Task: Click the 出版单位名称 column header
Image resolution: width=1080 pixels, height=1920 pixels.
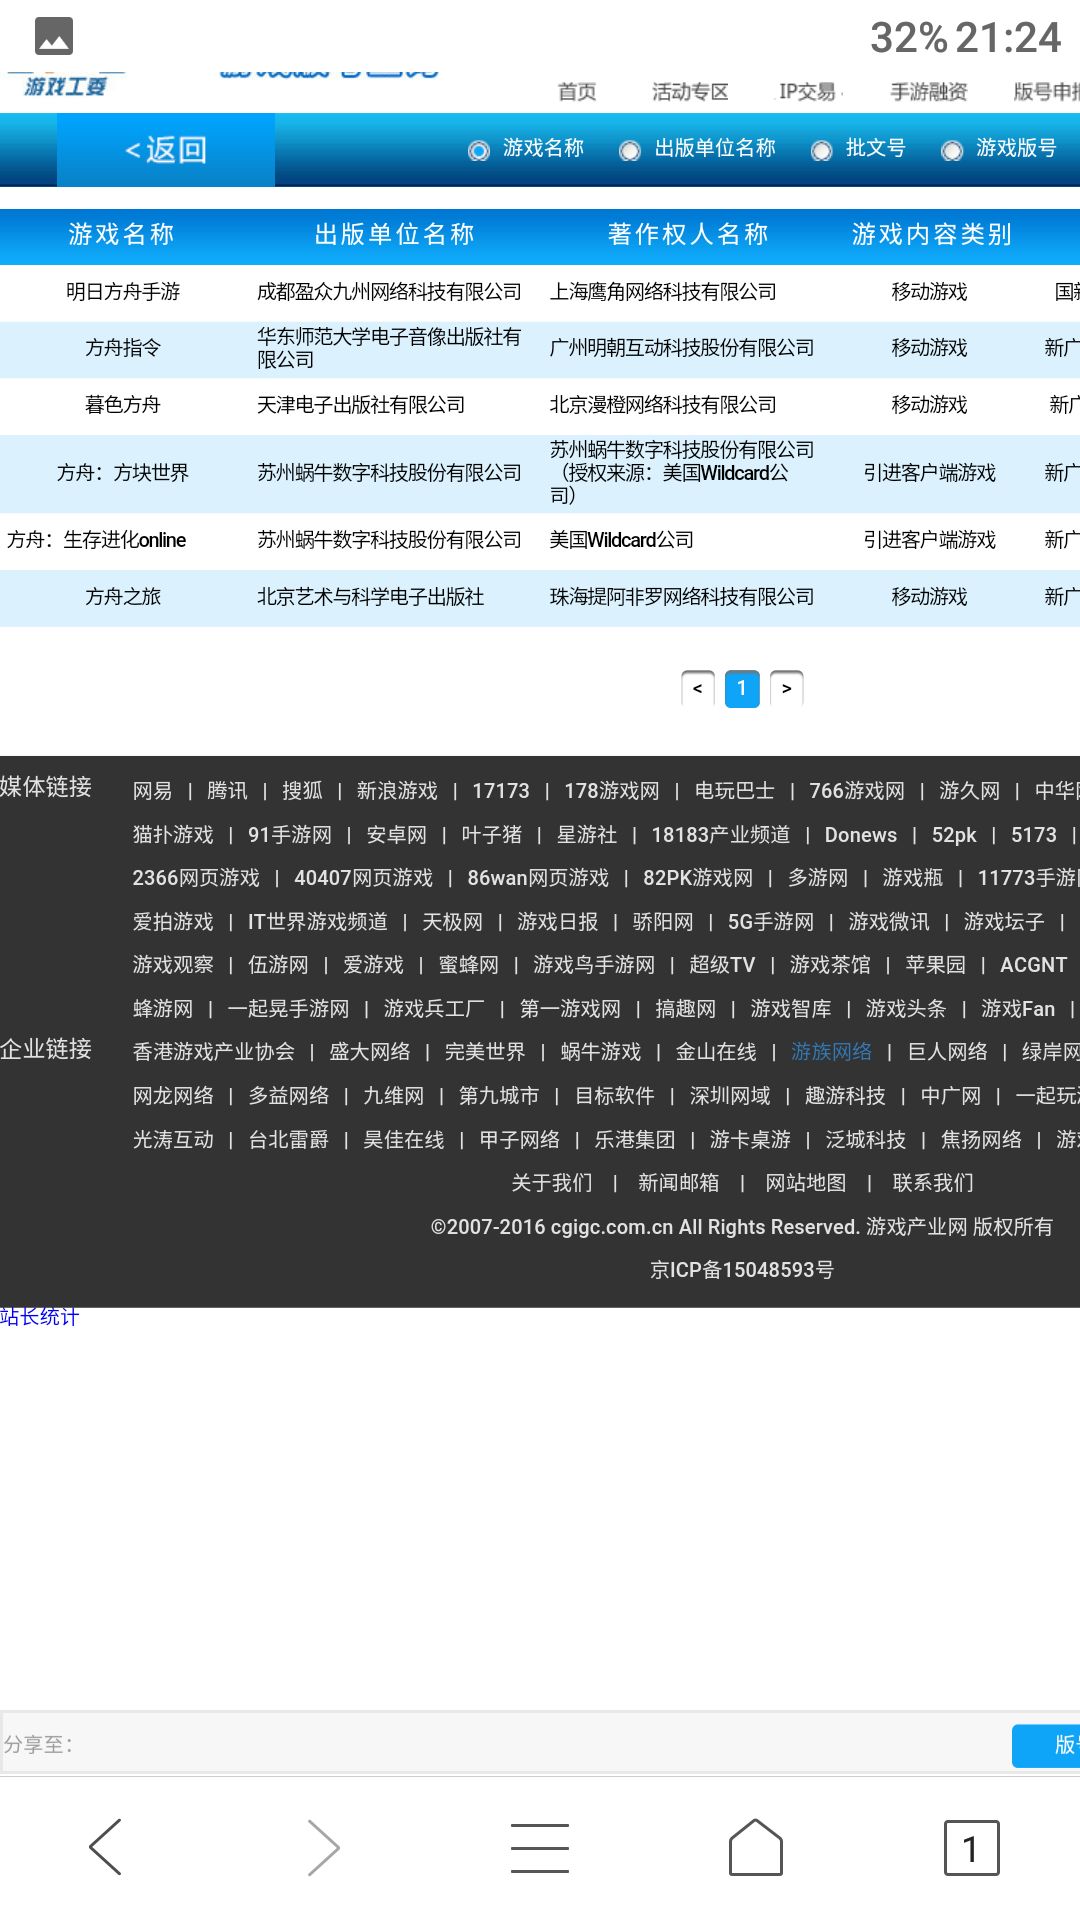Action: [394, 234]
